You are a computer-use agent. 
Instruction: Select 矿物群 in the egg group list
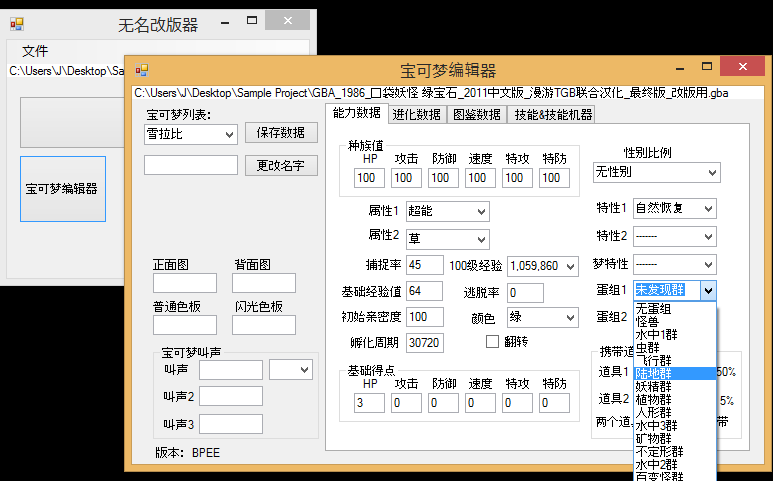pos(674,438)
